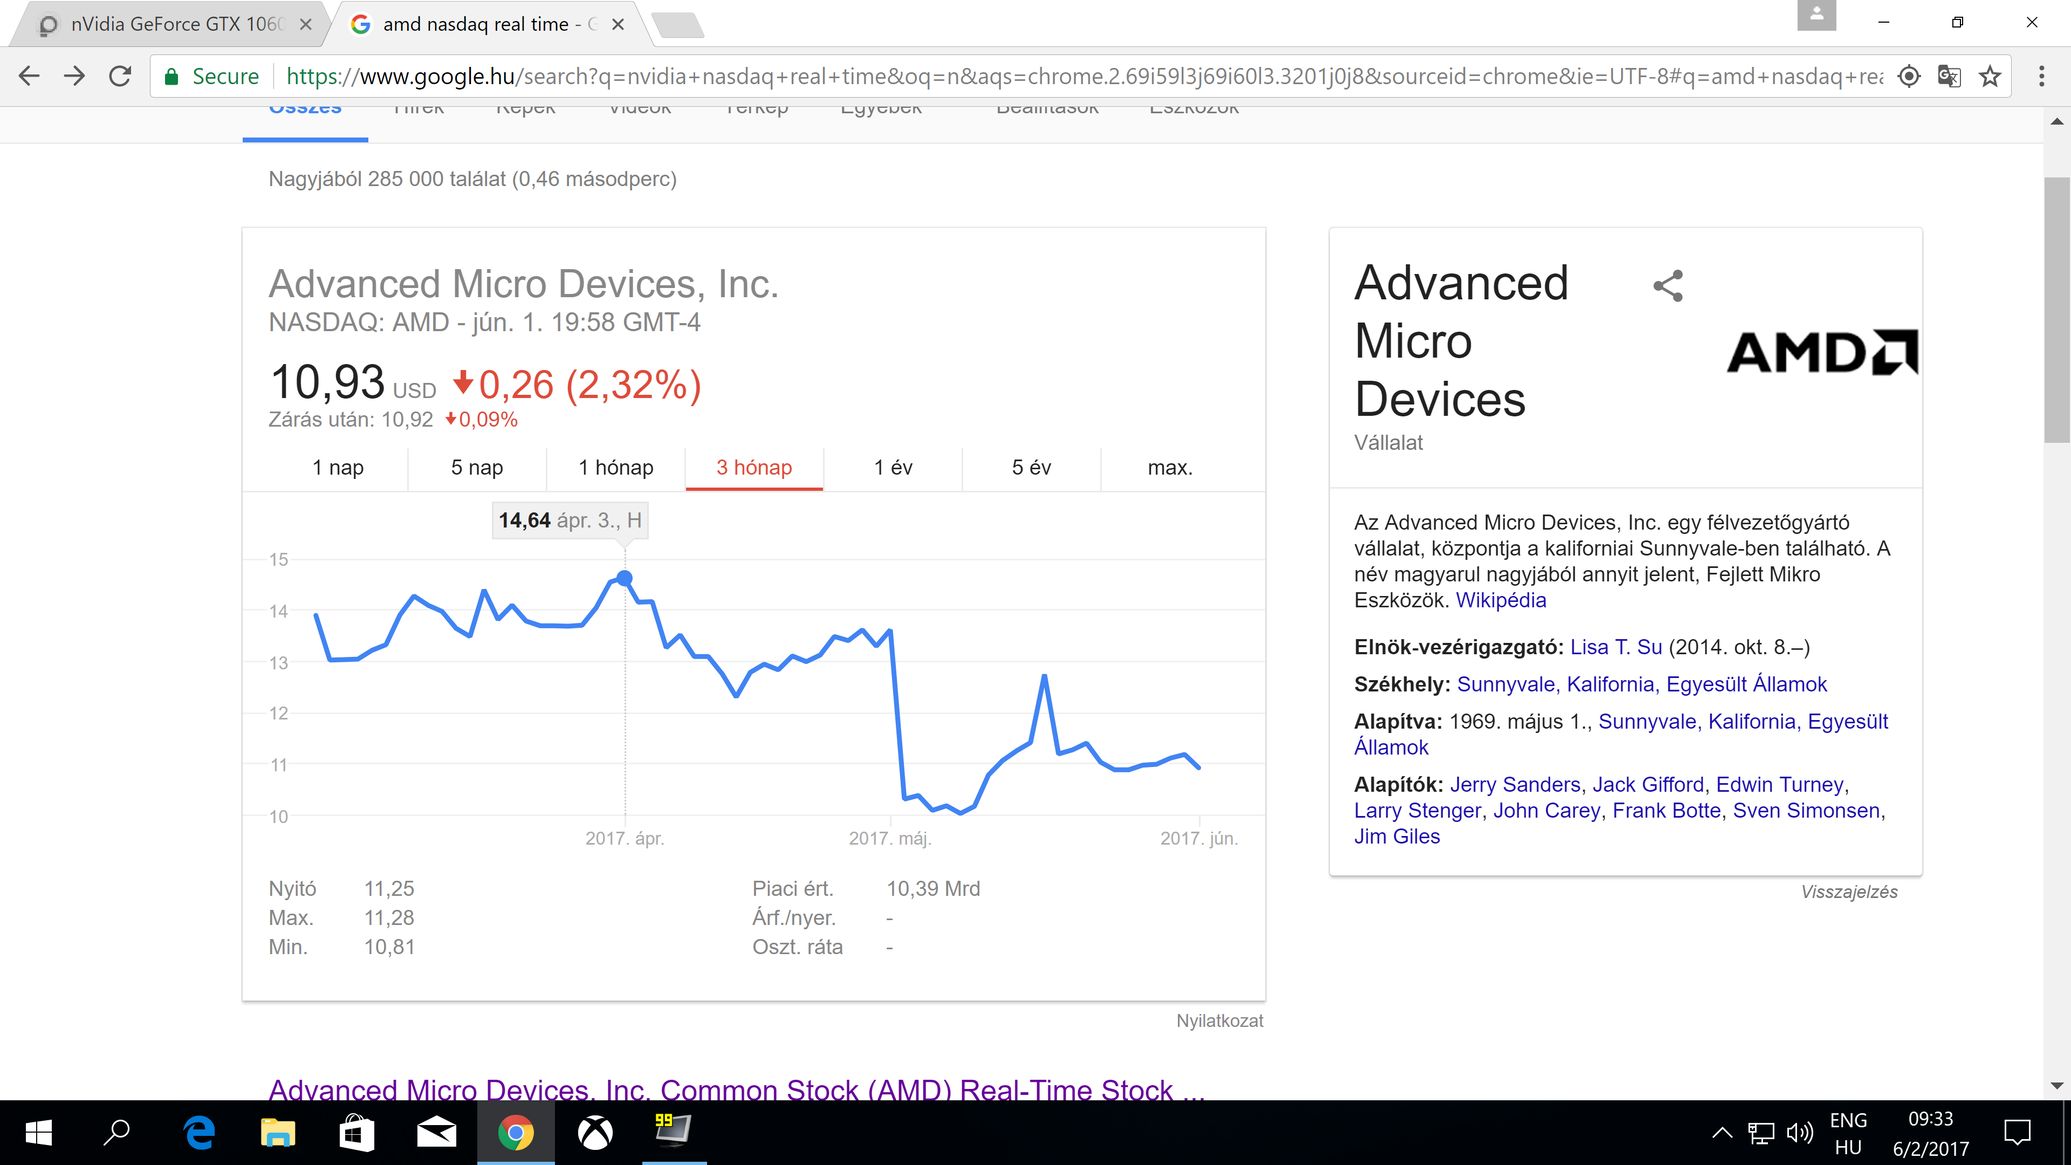Click the scrollbar down arrow

[x=2057, y=1086]
